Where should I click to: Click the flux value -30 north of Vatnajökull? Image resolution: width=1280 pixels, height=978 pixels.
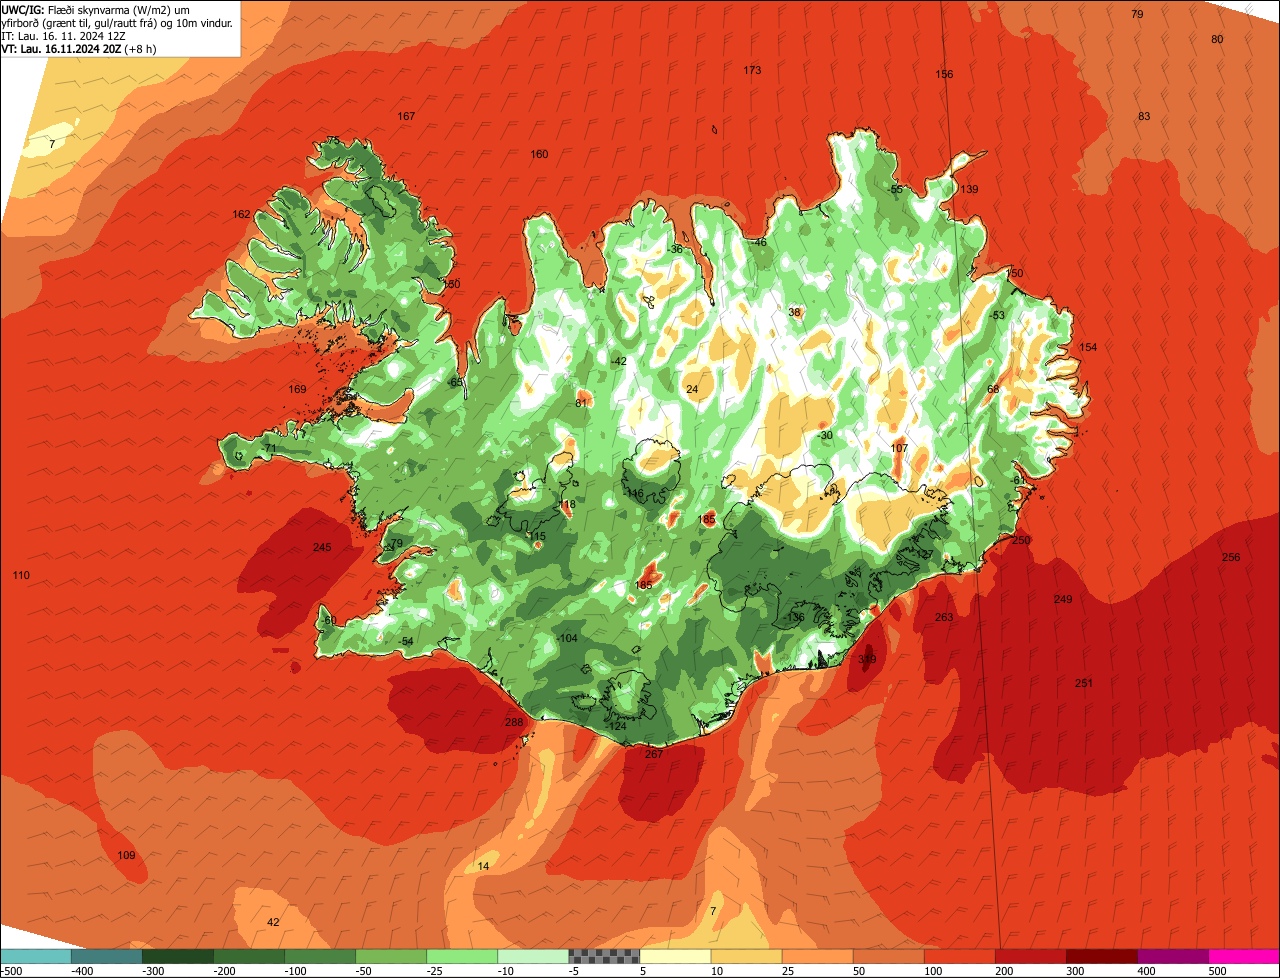[x=824, y=435]
